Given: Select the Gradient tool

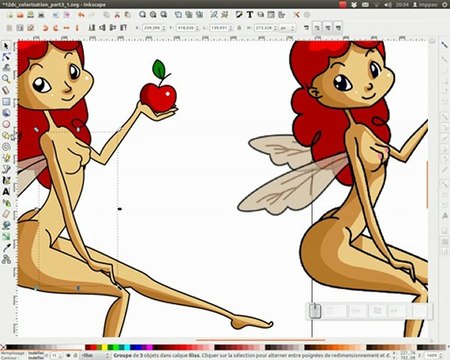Looking at the screenshot, I should 6,237.
